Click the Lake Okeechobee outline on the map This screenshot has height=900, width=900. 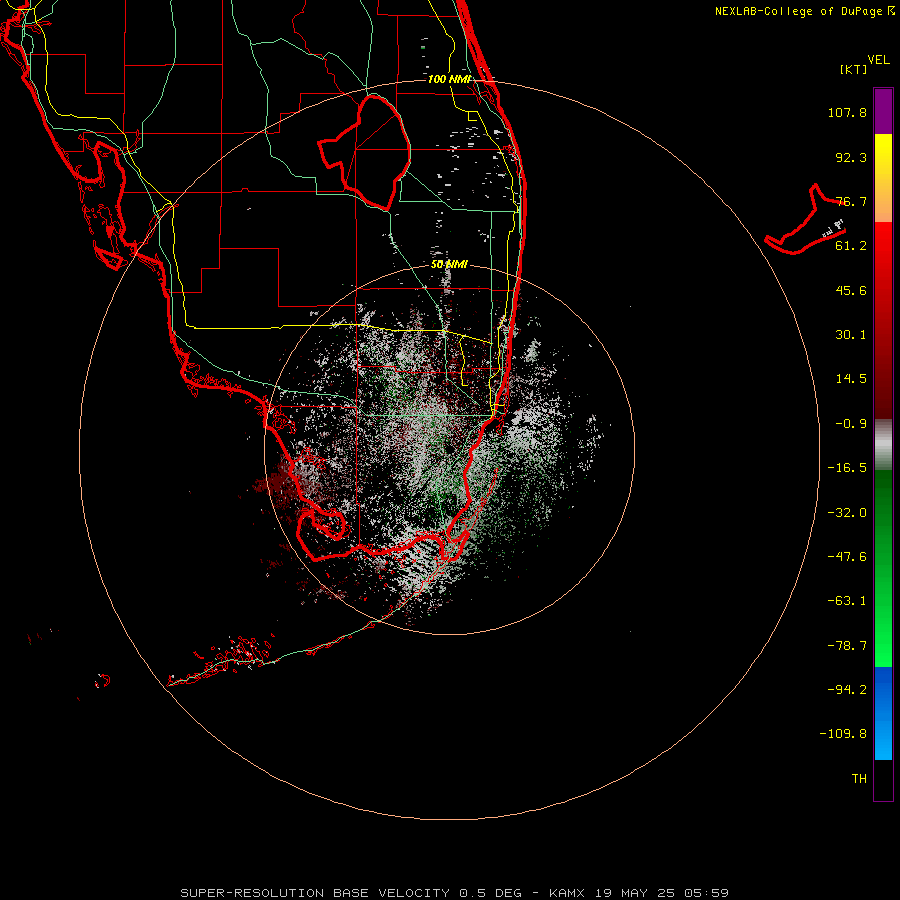pyautogui.click(x=365, y=152)
